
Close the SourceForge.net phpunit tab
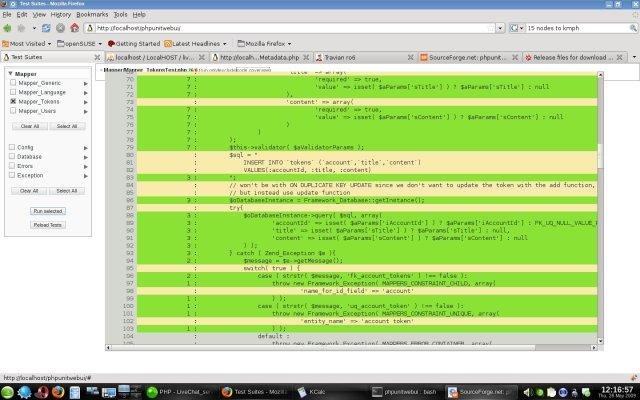click(x=515, y=57)
